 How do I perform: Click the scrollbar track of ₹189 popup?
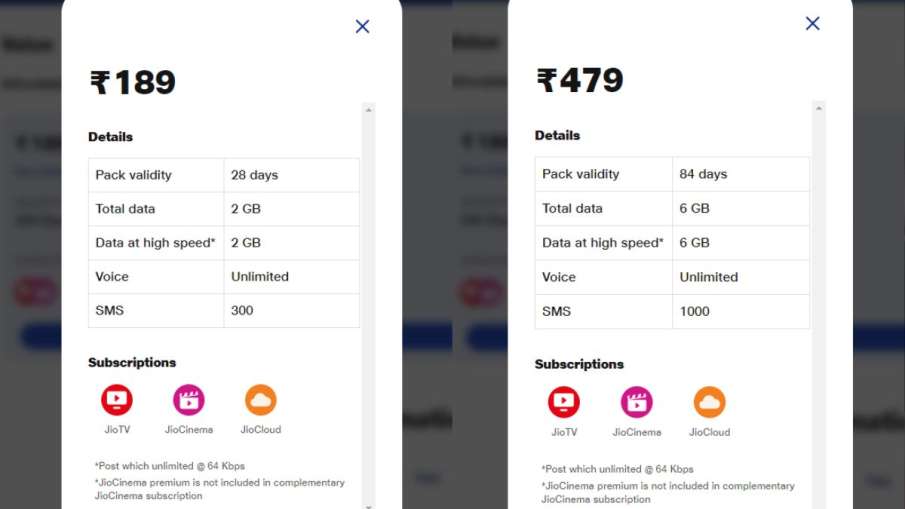click(x=369, y=300)
